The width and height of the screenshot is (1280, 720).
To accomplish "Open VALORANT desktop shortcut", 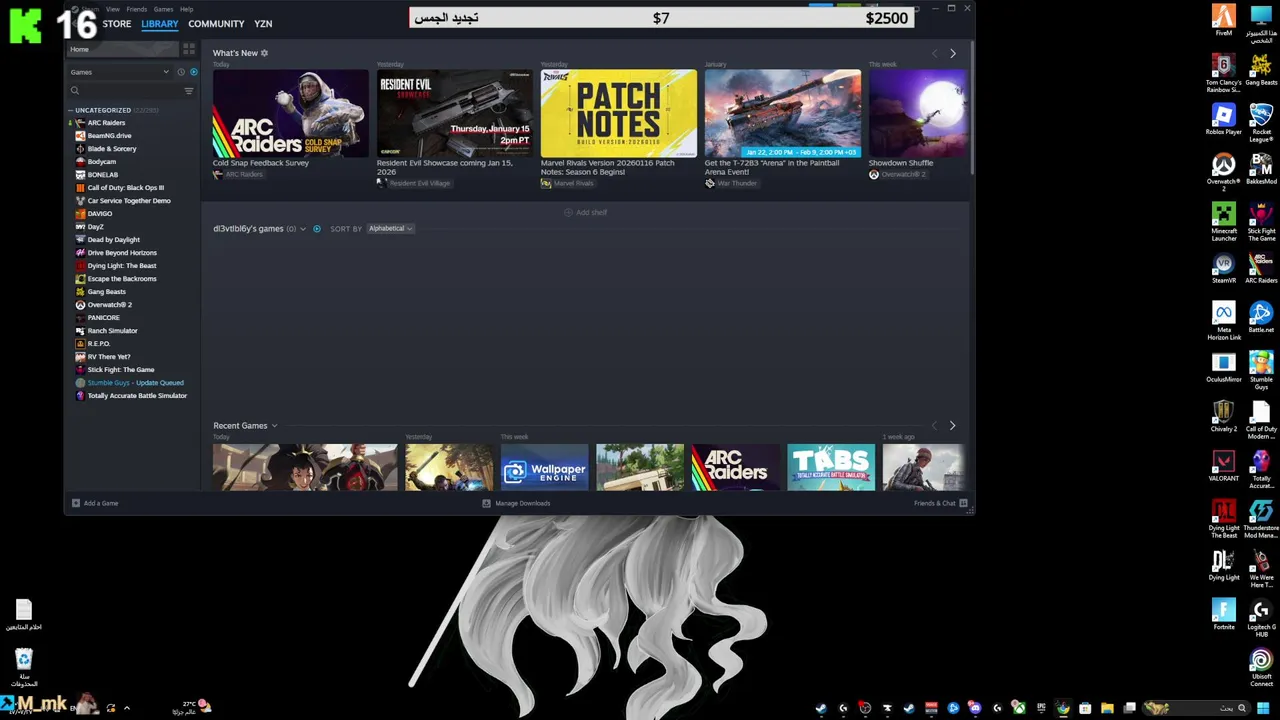I will pos(1224,465).
